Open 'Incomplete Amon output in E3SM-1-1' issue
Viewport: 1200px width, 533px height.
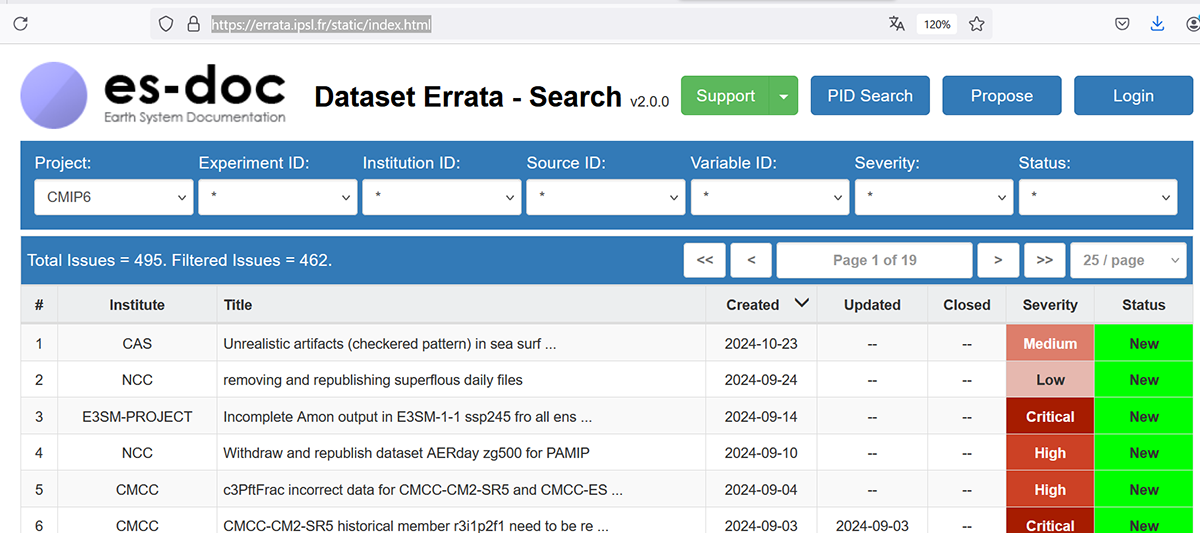(x=407, y=417)
